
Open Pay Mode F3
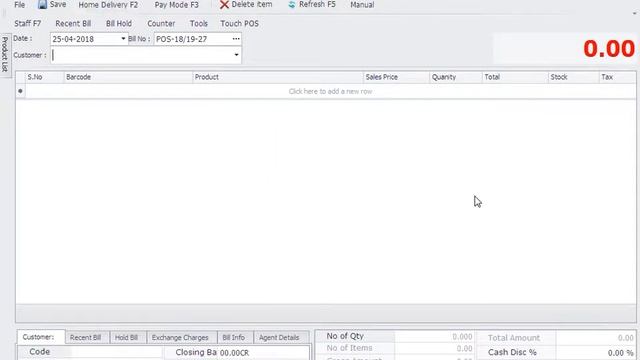tap(176, 5)
